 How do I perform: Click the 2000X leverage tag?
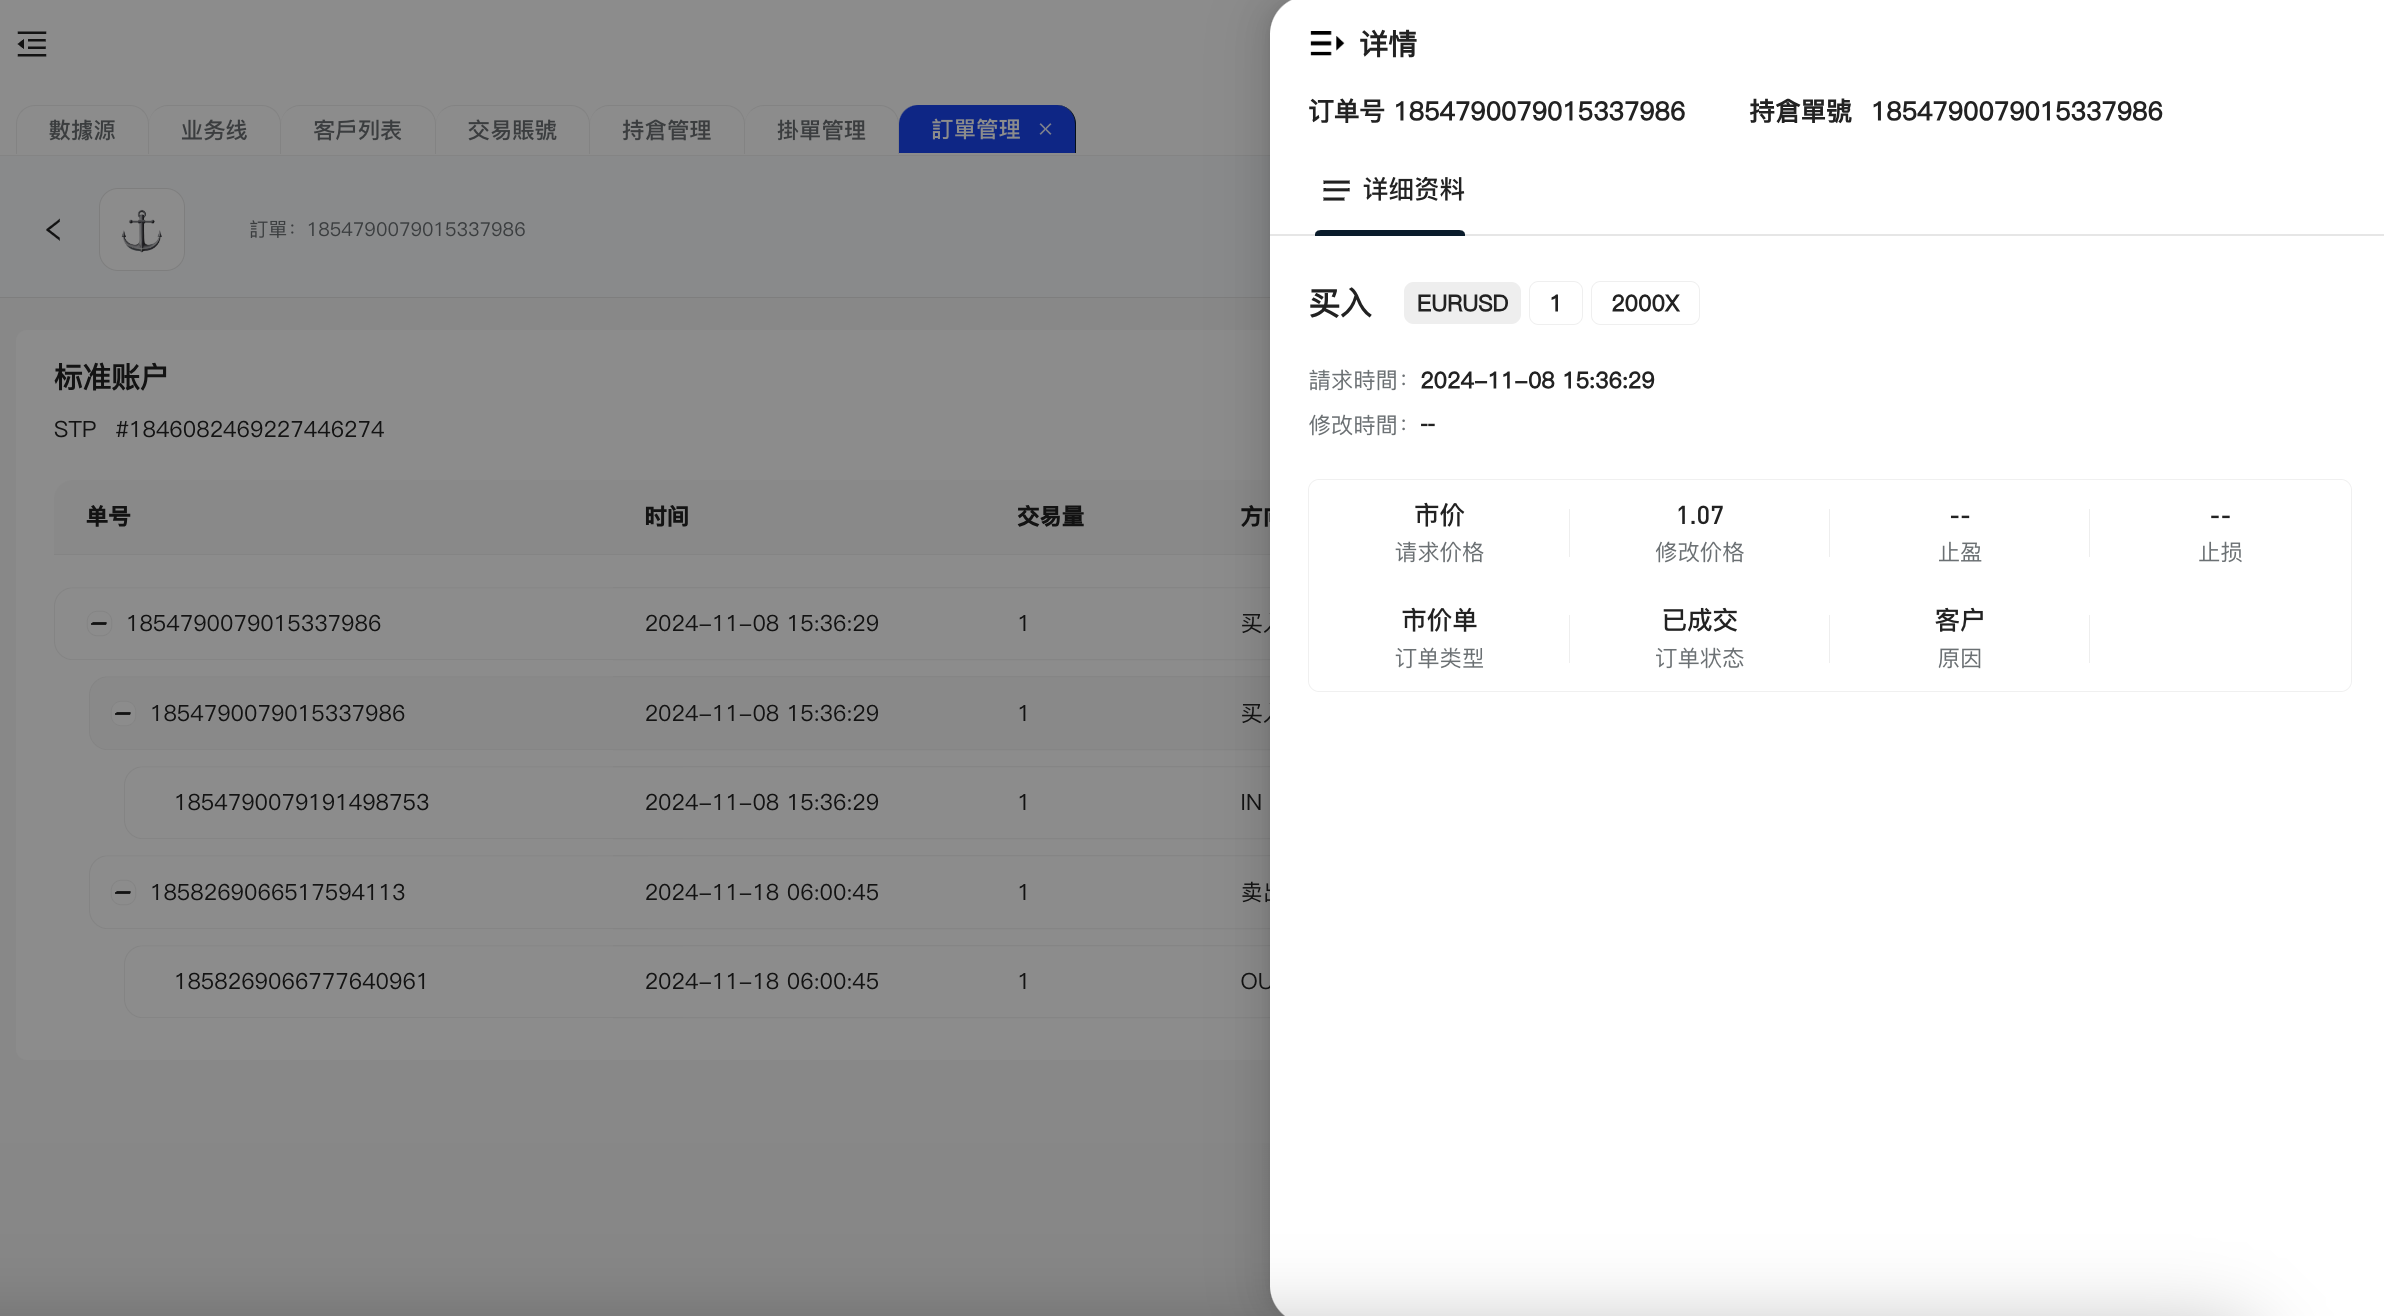tap(1644, 303)
